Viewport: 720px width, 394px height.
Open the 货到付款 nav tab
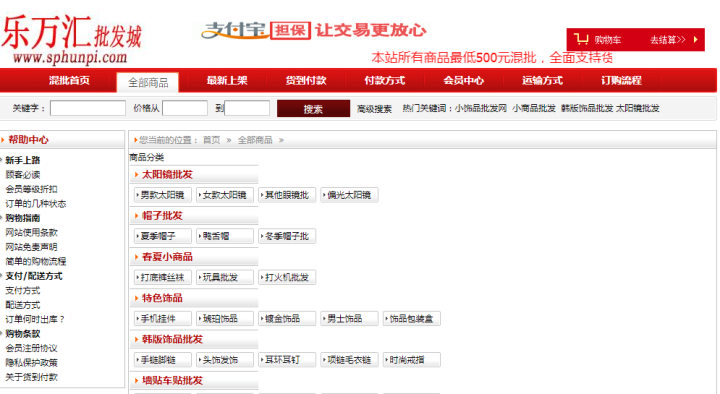coord(306,81)
